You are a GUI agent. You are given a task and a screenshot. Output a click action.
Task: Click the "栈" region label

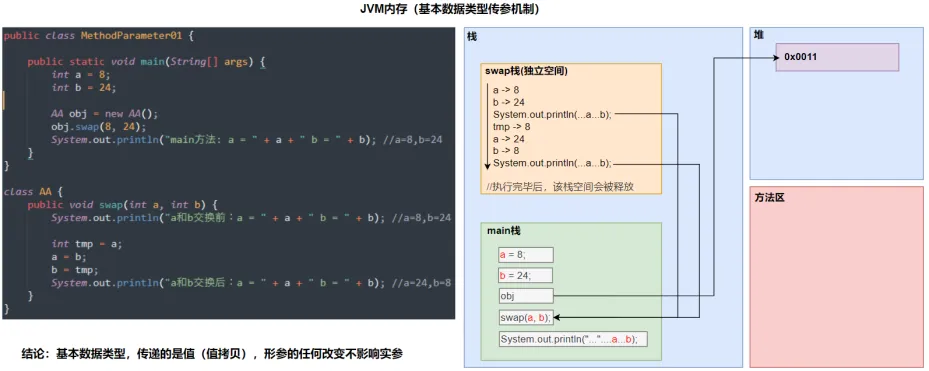[x=472, y=37]
